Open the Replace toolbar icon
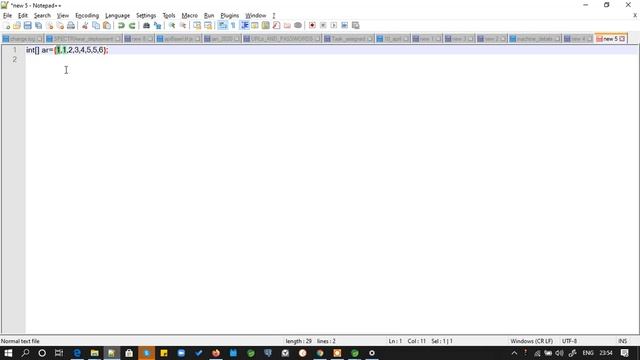The image size is (640, 360). [x=157, y=26]
